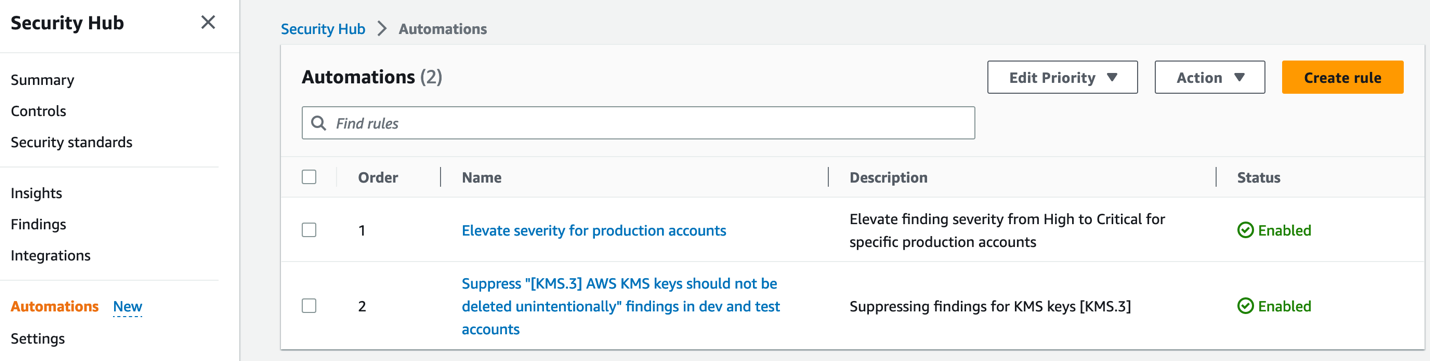Open the Action dropdown
Viewport: 1430px width, 361px height.
pos(1210,77)
